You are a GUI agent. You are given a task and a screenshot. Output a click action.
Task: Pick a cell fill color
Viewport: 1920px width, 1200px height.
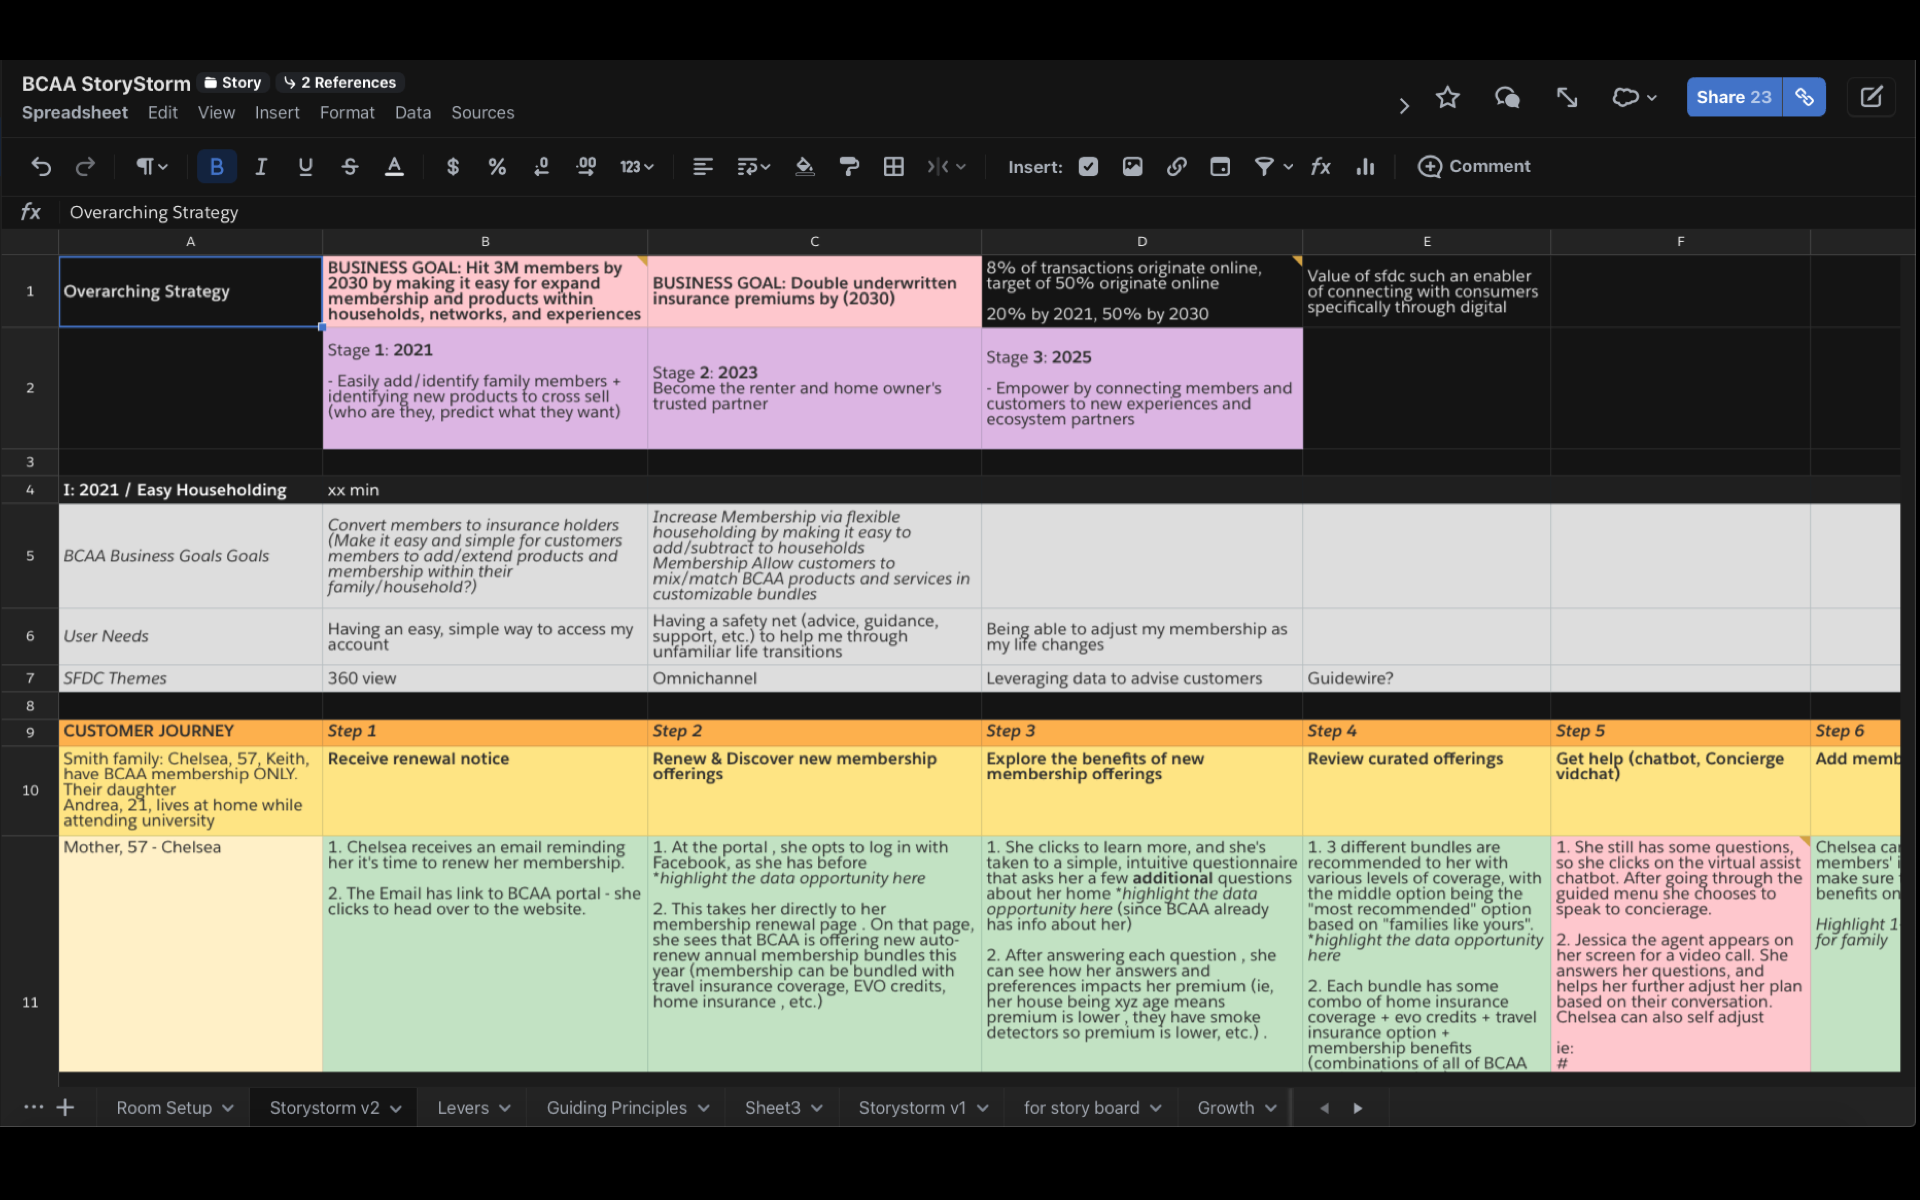pos(804,167)
